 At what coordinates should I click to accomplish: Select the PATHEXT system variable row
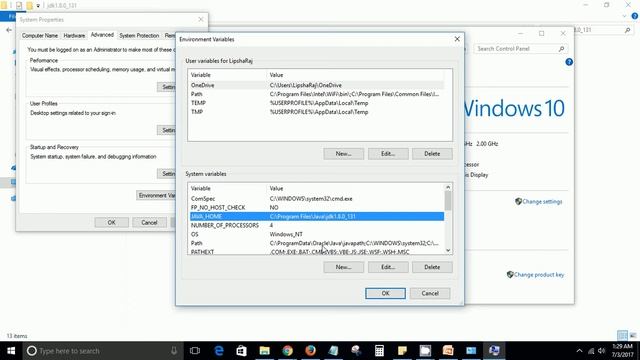click(317, 251)
